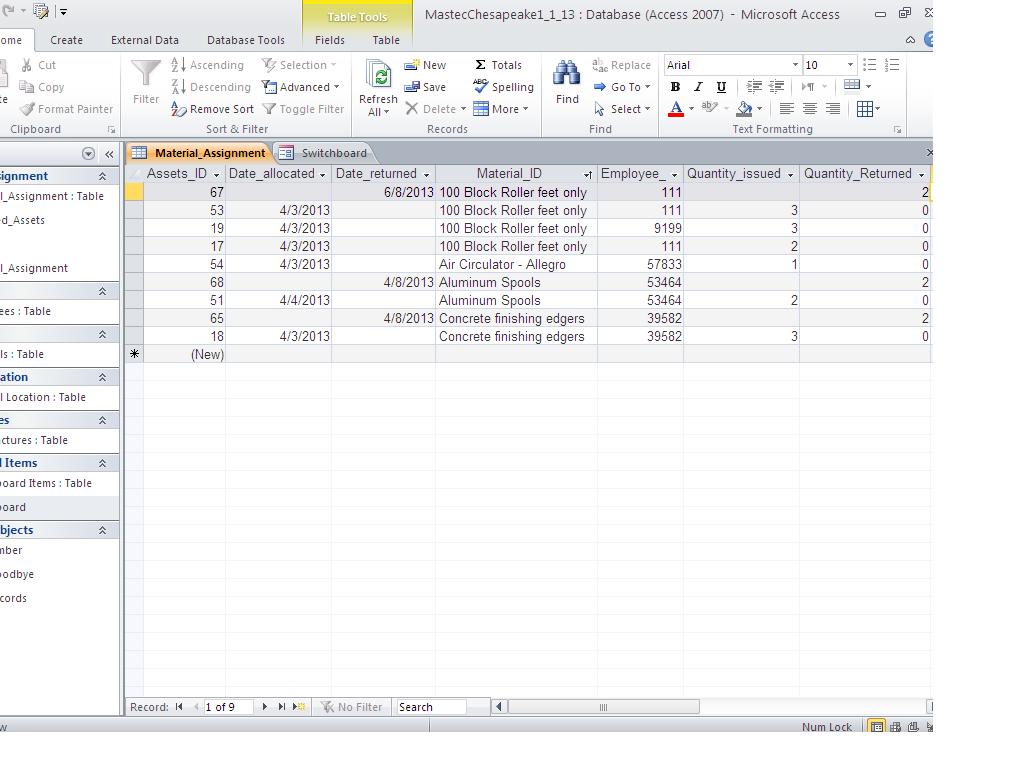
Task: Open the font color dropdown arrow
Action: pyautogui.click(x=692, y=108)
